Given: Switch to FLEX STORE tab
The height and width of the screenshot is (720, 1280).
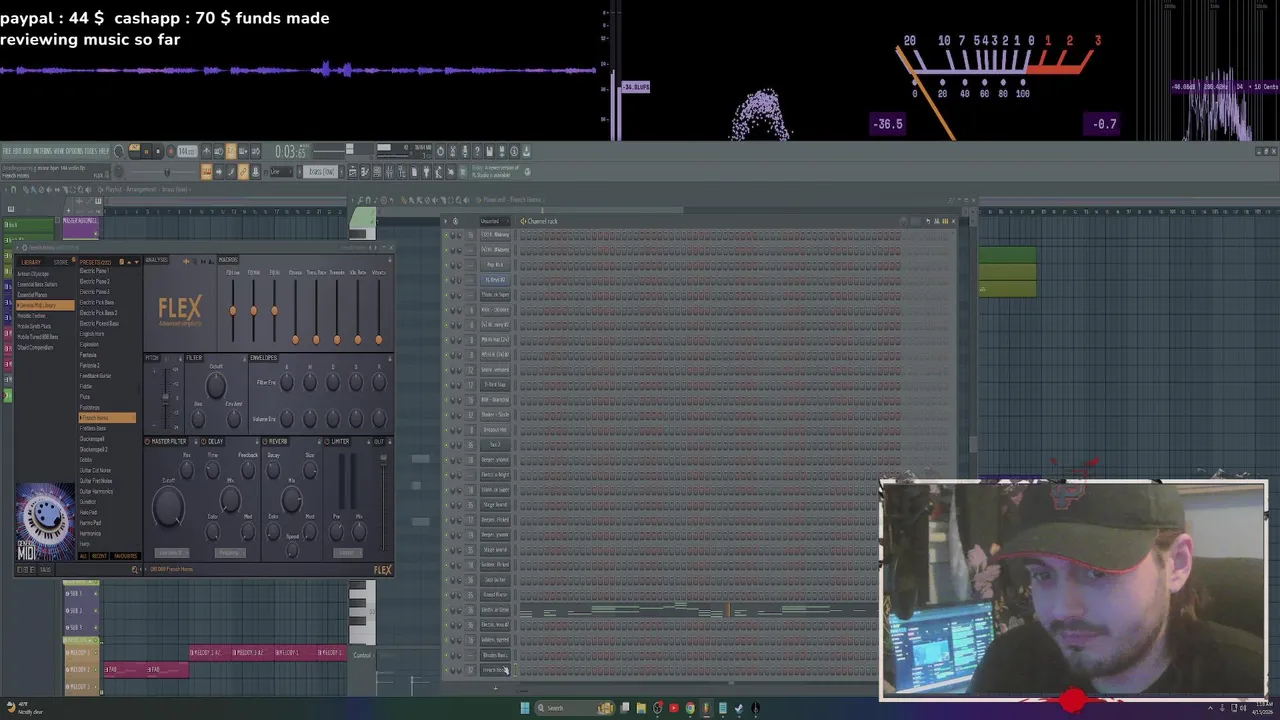Looking at the screenshot, I should point(60,262).
